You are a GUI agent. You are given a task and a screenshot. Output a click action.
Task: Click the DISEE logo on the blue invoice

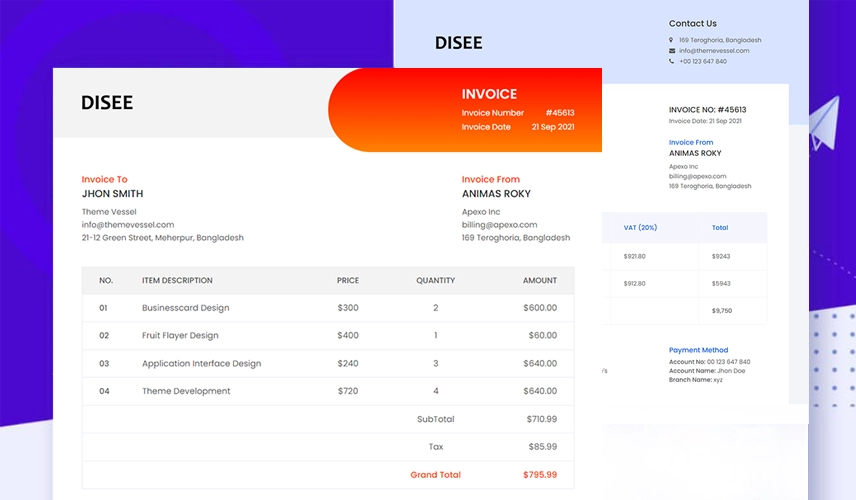pos(458,43)
